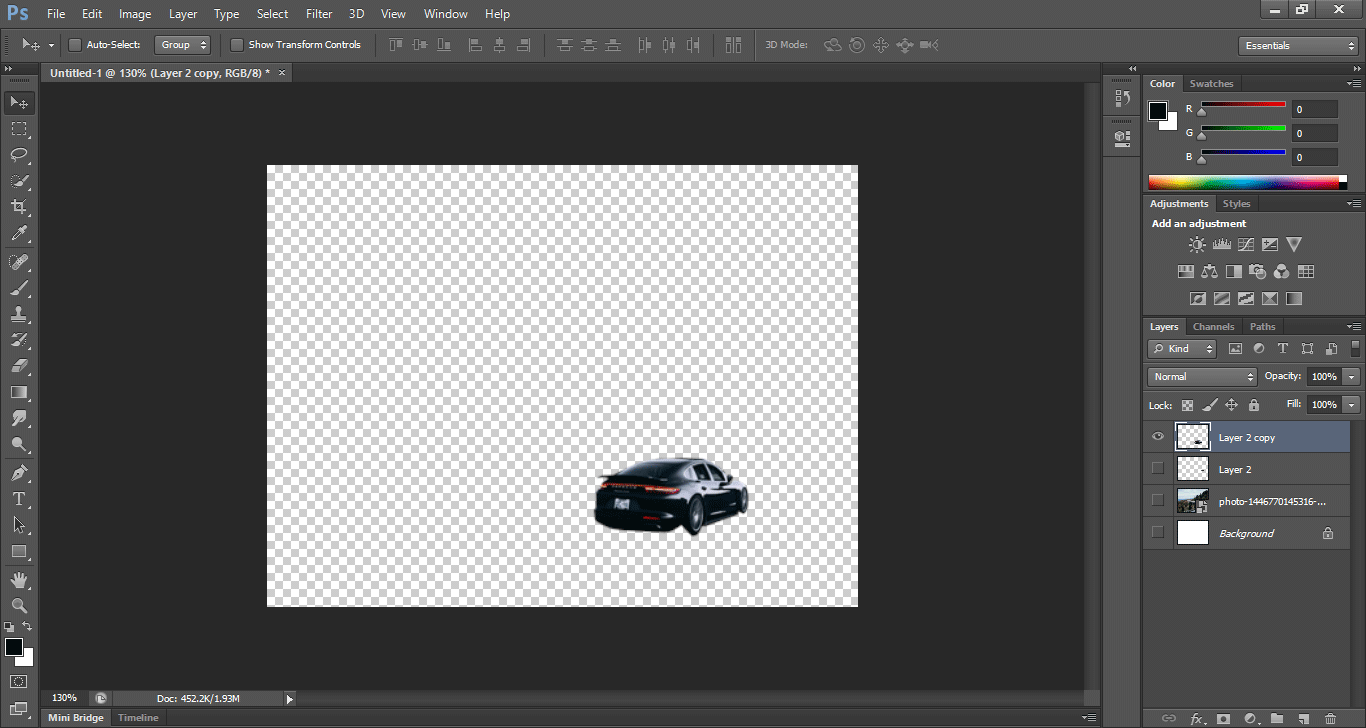The width and height of the screenshot is (1366, 728).
Task: Open the Normal blend mode dropdown
Action: (x=1202, y=377)
